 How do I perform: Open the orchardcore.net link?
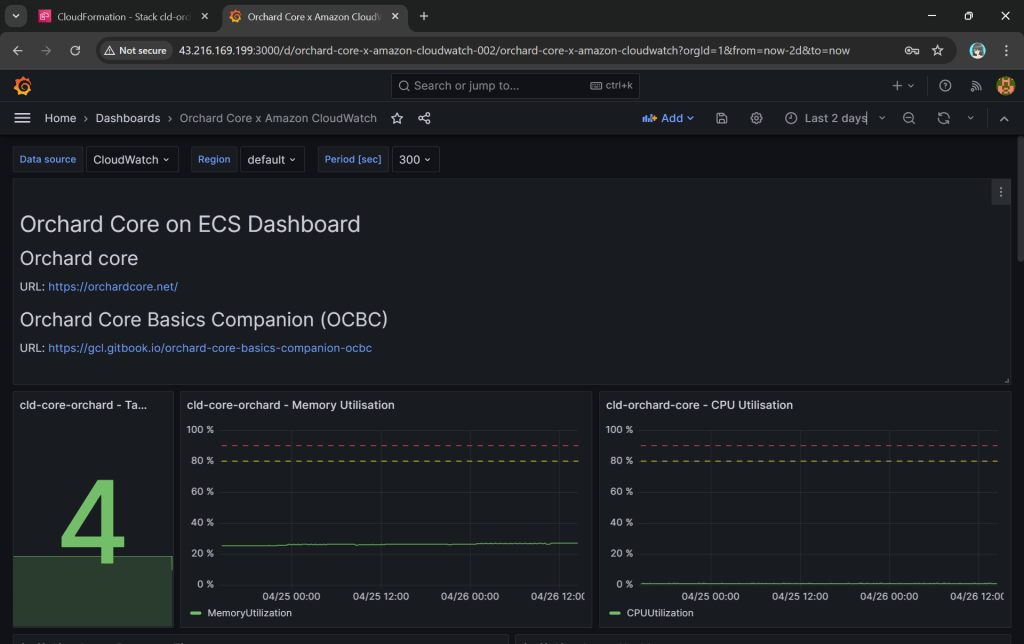click(113, 287)
